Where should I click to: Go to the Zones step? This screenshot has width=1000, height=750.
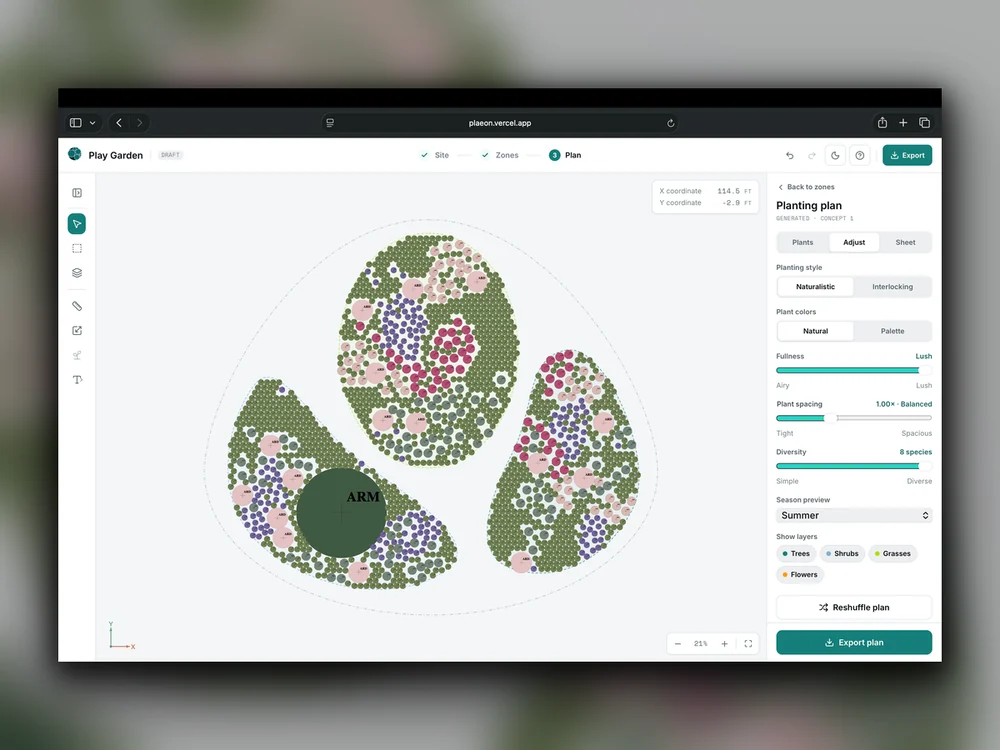click(500, 155)
